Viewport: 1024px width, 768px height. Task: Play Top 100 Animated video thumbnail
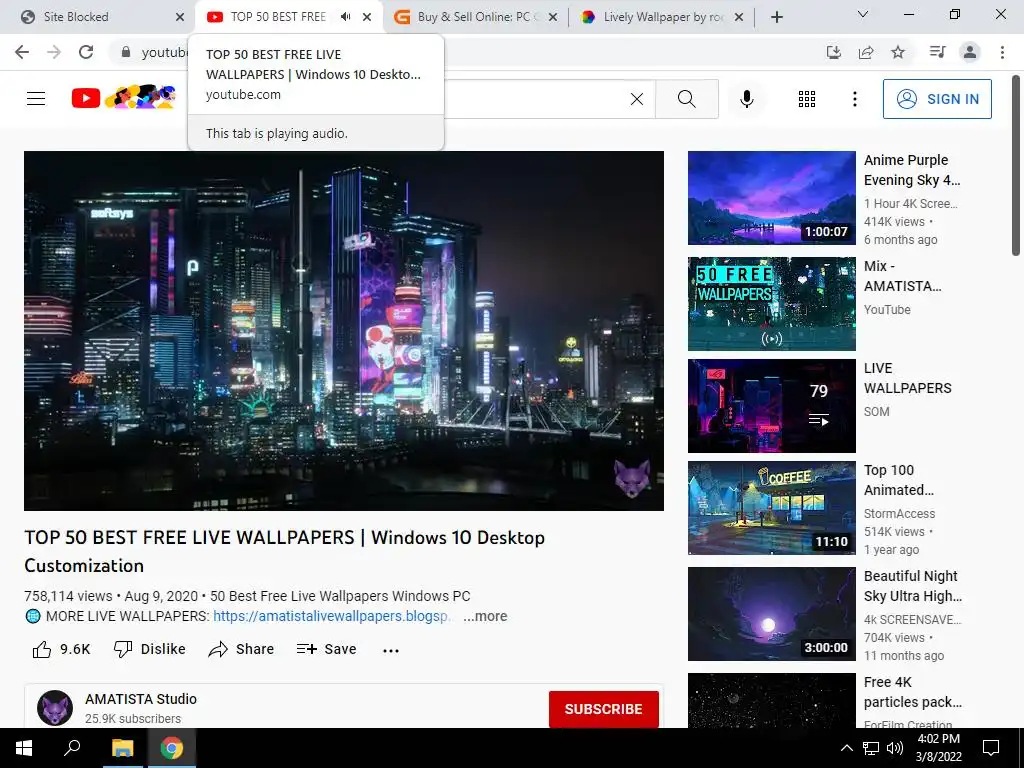771,507
